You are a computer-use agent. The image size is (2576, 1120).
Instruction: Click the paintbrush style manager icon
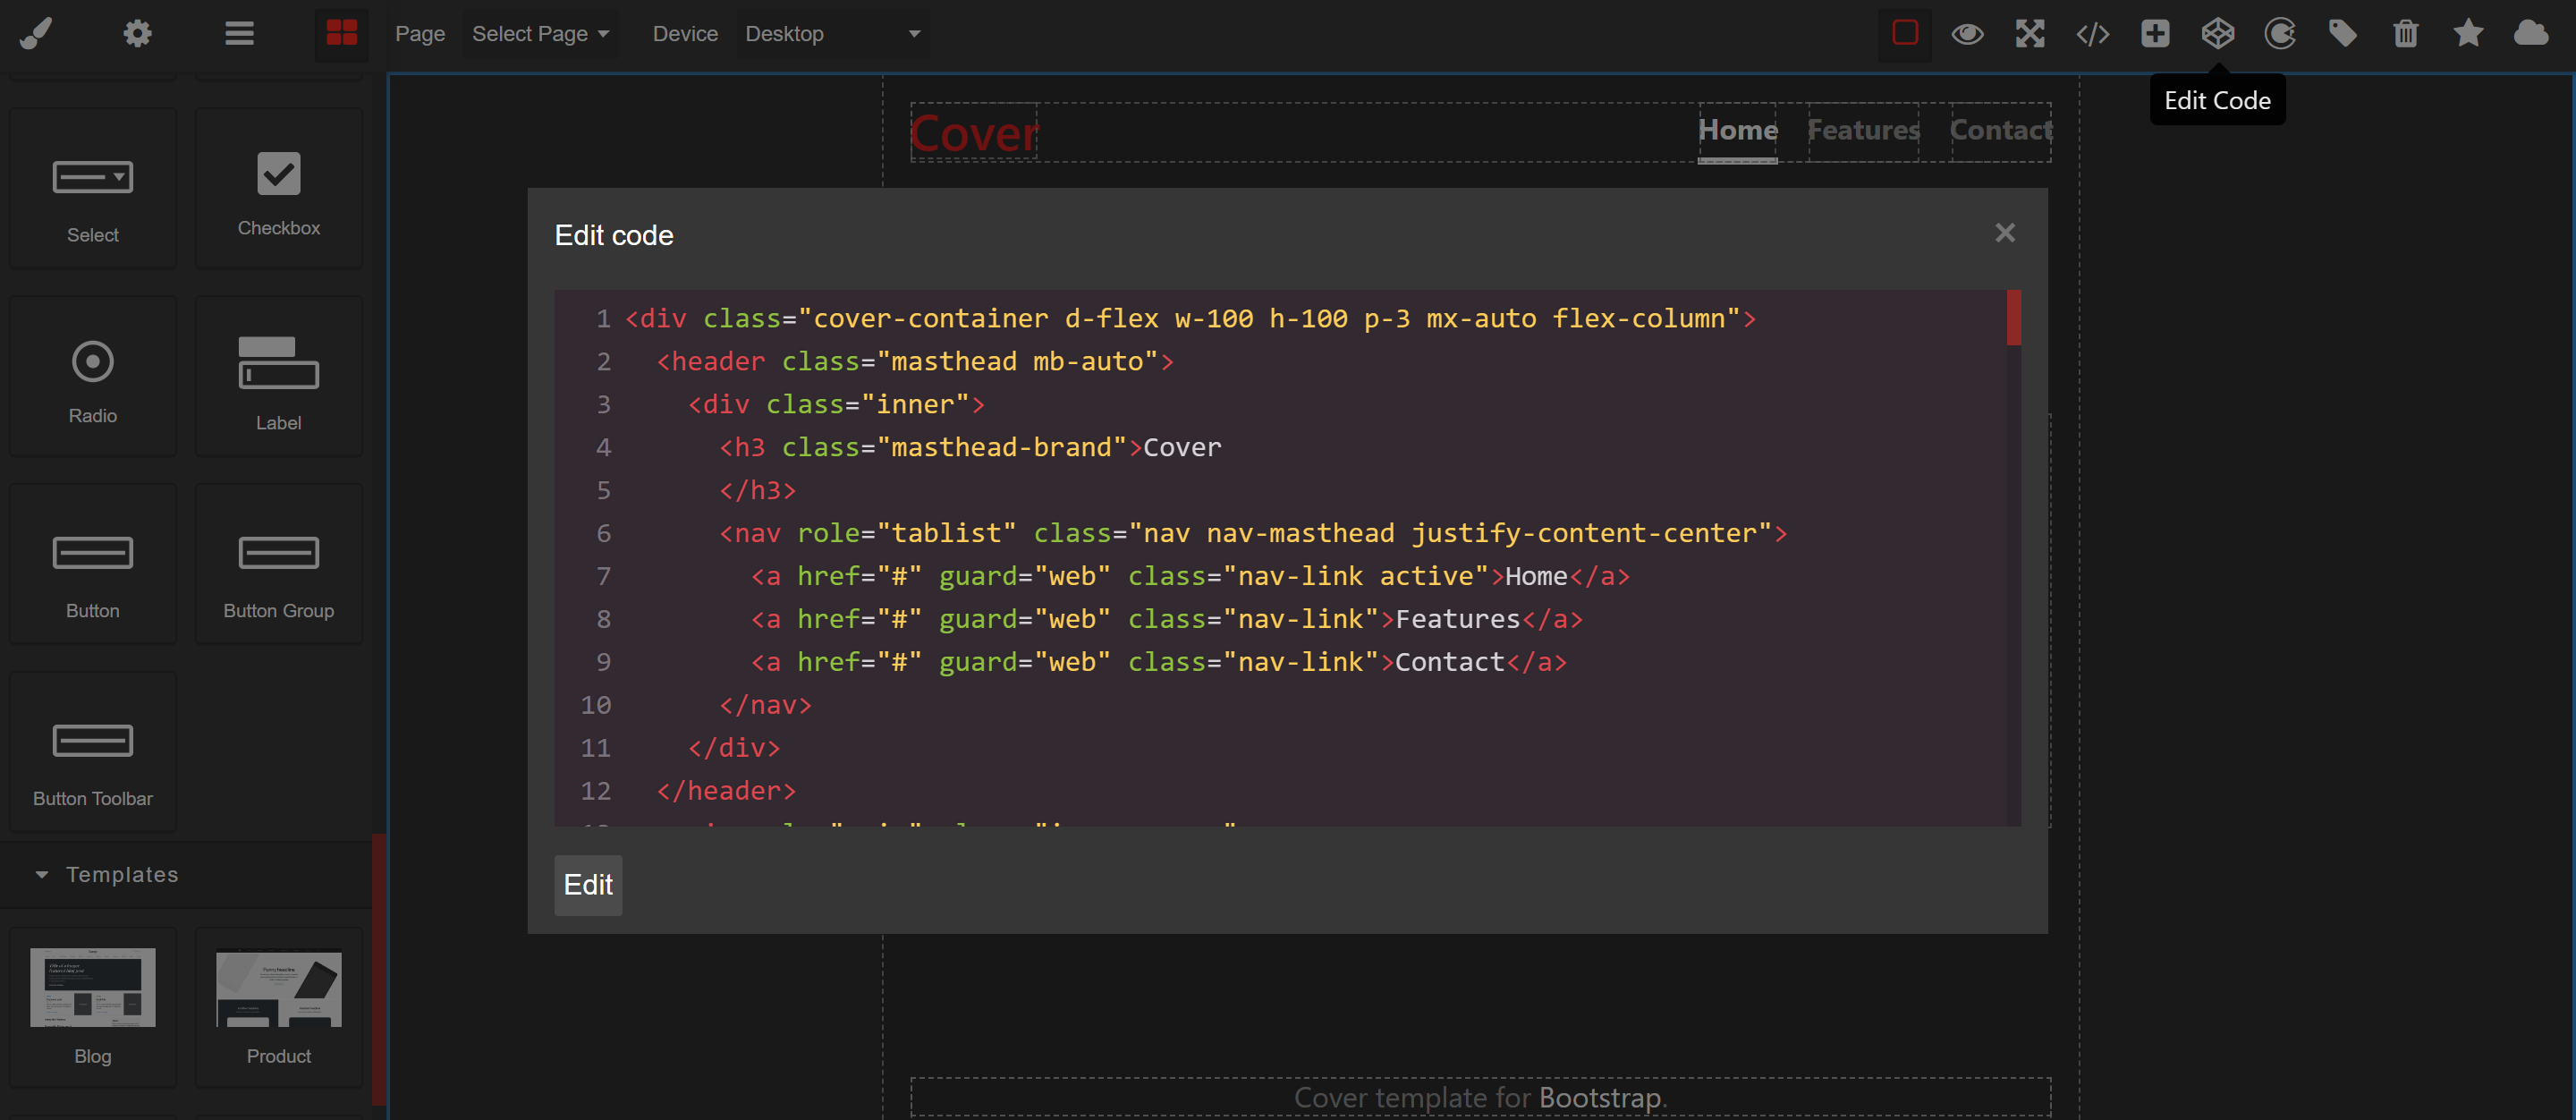[36, 34]
